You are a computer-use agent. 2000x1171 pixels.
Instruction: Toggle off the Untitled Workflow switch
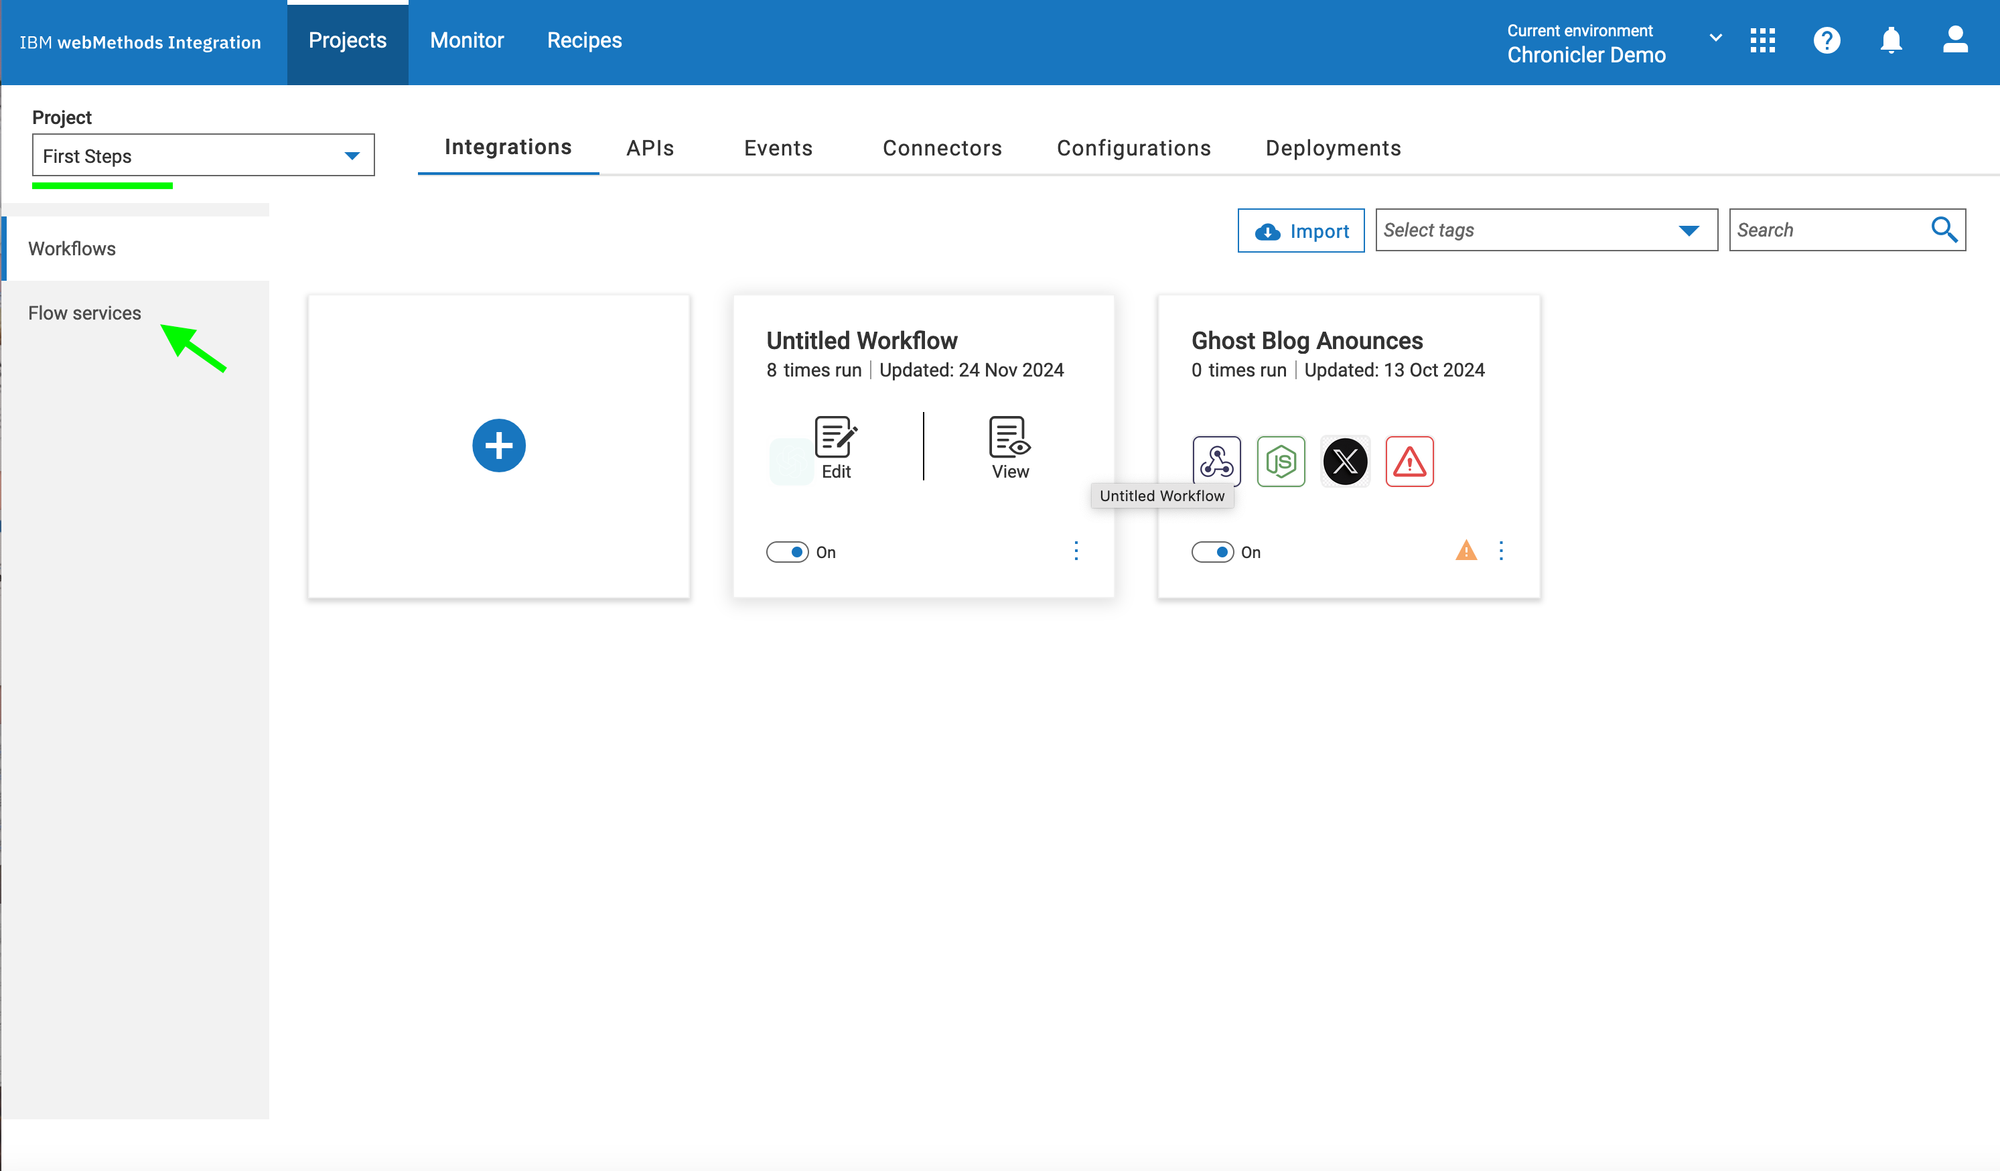pyautogui.click(x=788, y=552)
